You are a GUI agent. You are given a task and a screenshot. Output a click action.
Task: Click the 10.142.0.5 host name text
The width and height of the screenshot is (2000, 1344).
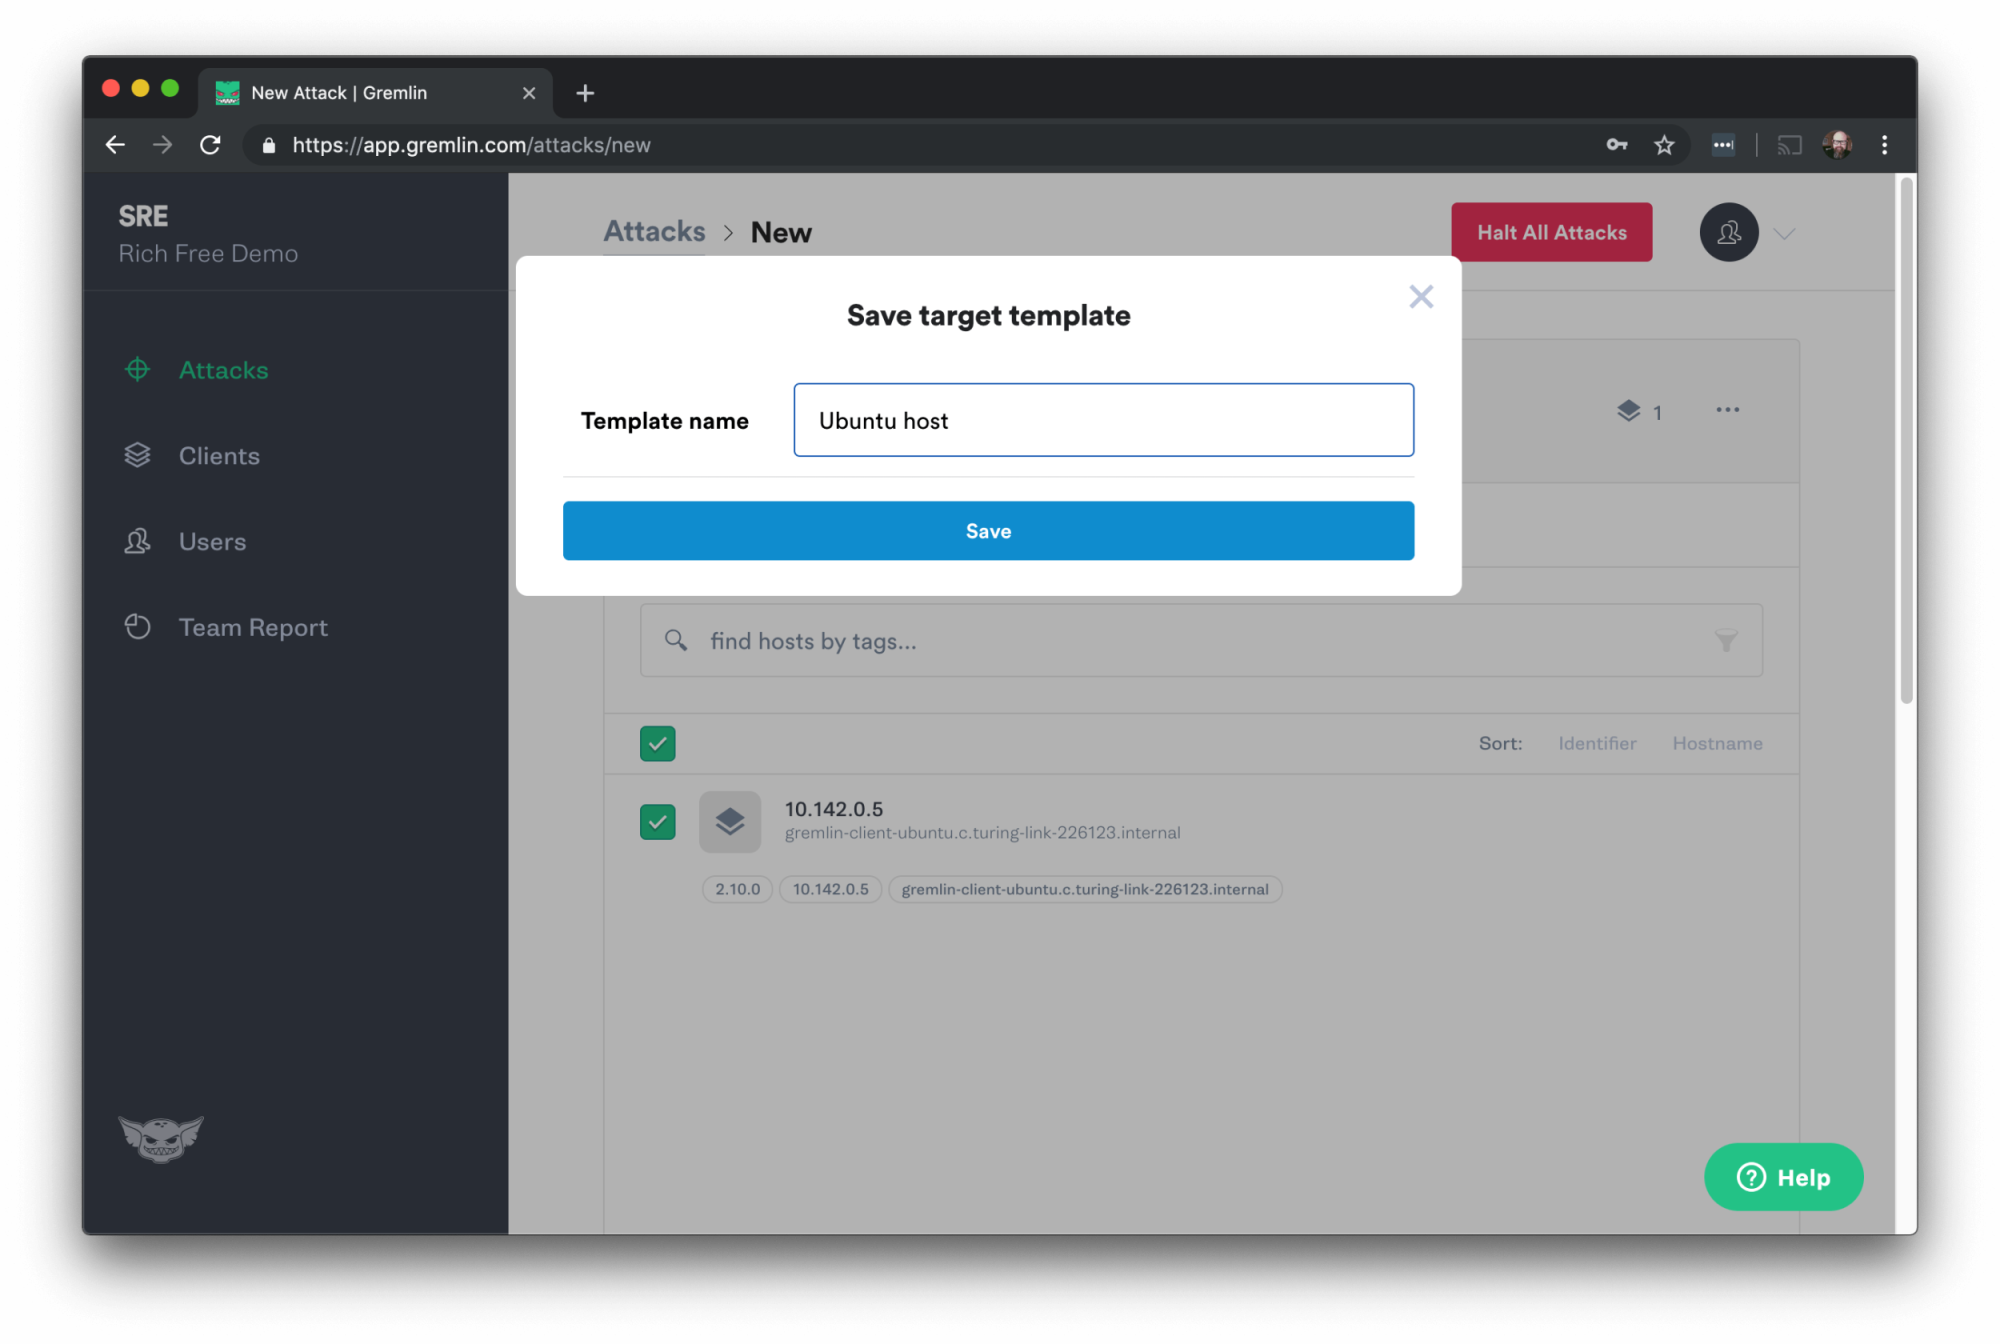pos(833,809)
